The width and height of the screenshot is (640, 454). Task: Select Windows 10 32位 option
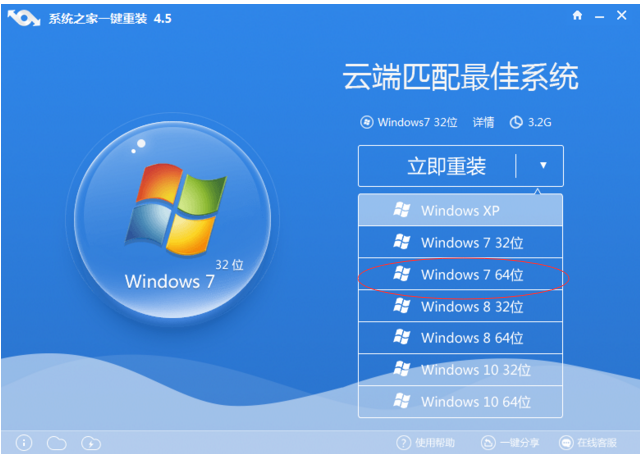tap(460, 370)
